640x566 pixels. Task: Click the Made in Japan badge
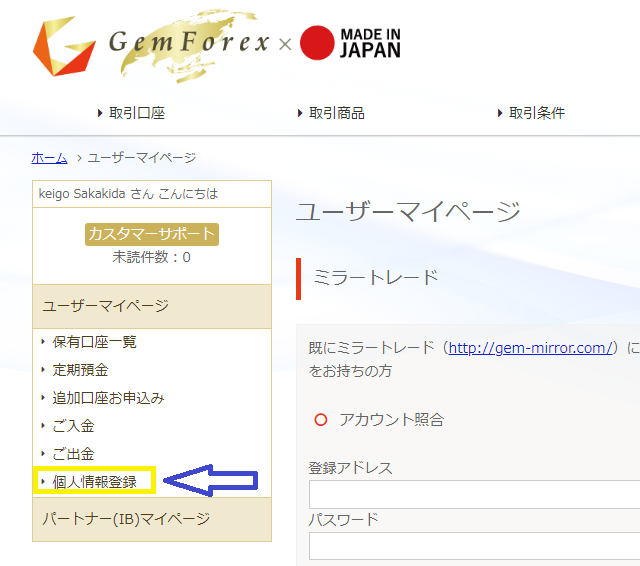pos(350,43)
